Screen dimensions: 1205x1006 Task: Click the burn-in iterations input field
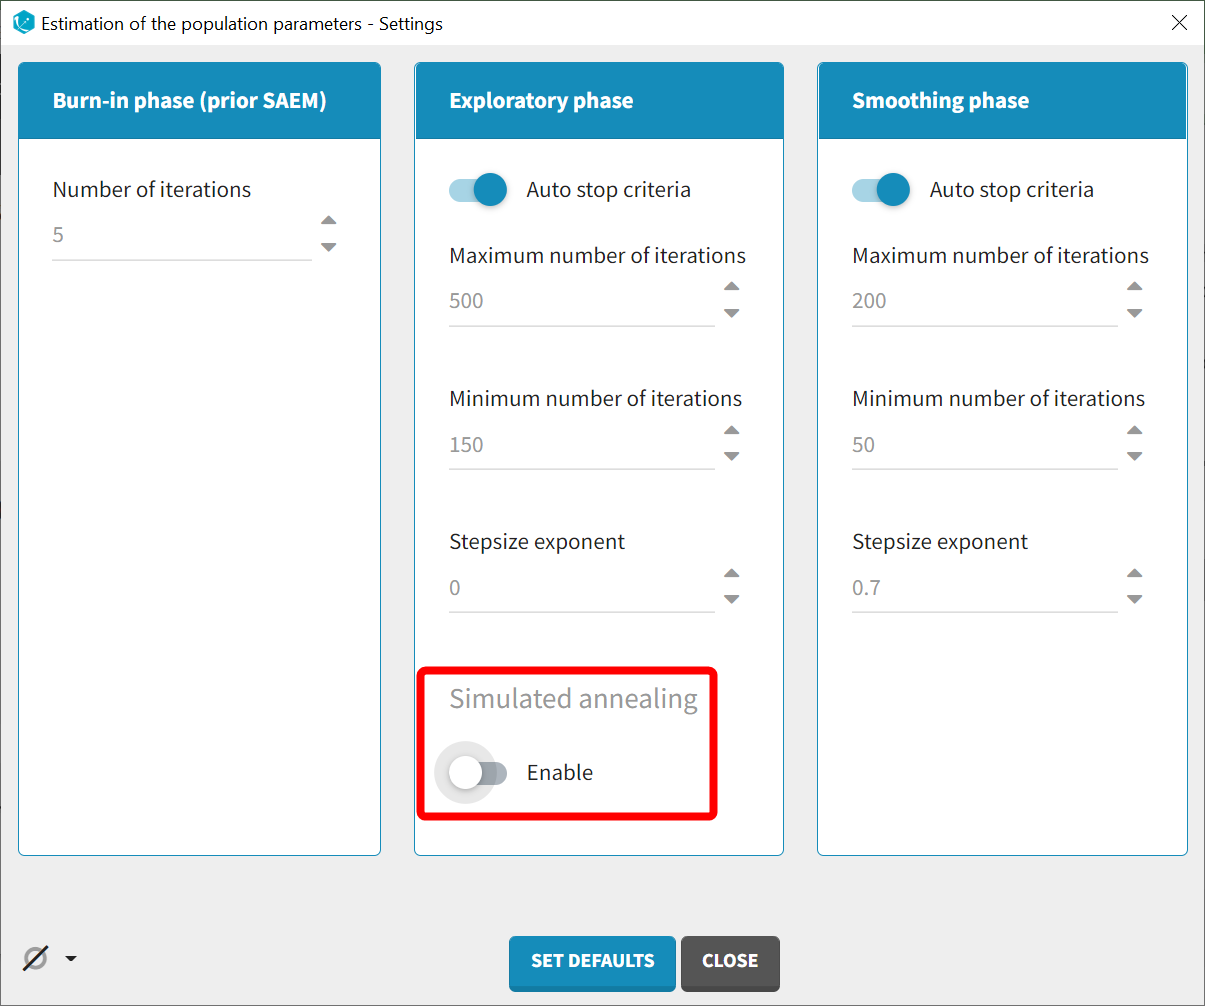(181, 235)
